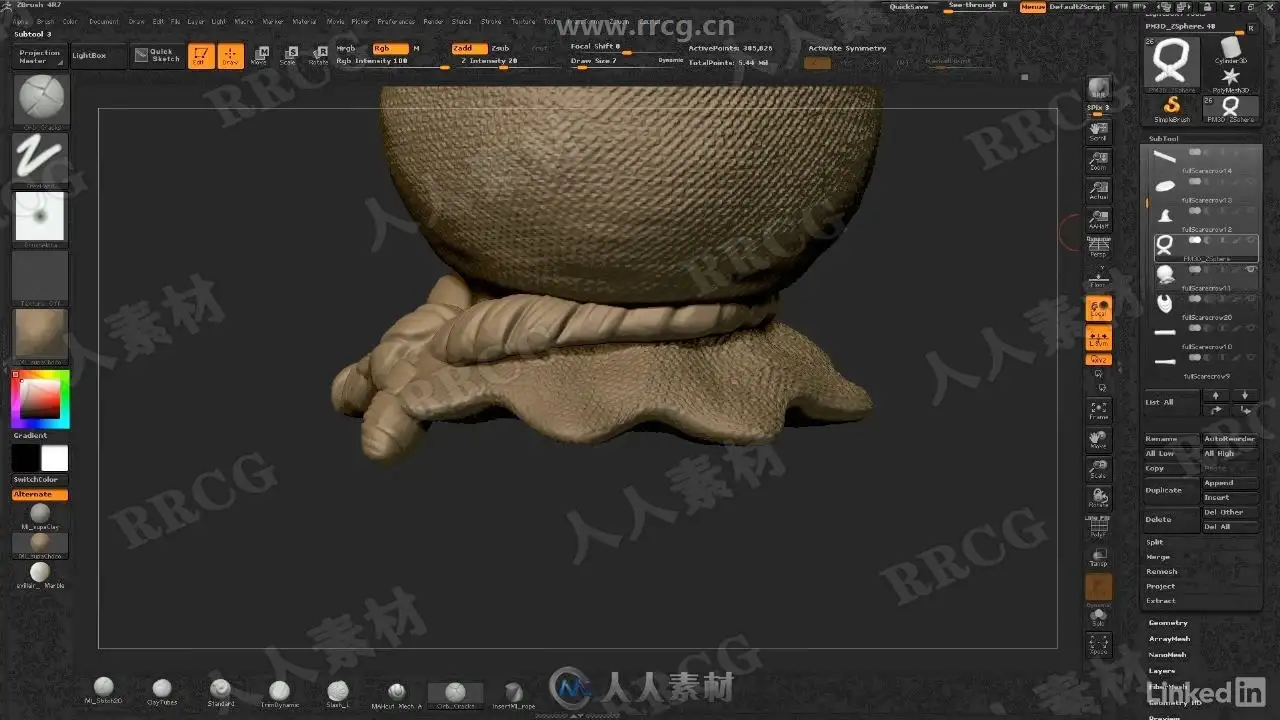
Task: Select the Zoom canvas tool
Action: point(1098,161)
